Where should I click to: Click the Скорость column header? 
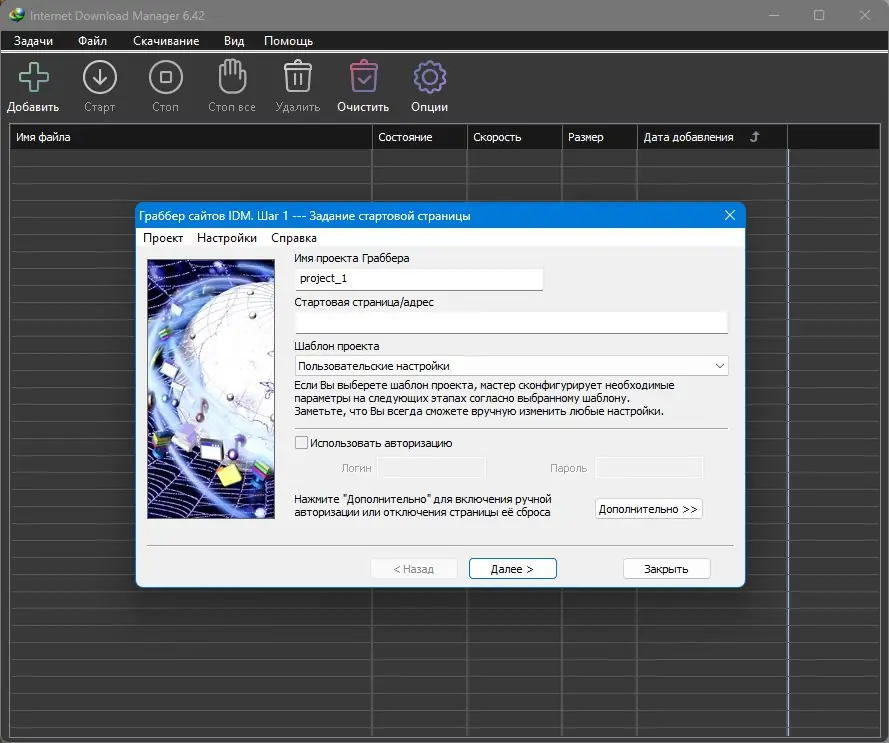[514, 137]
